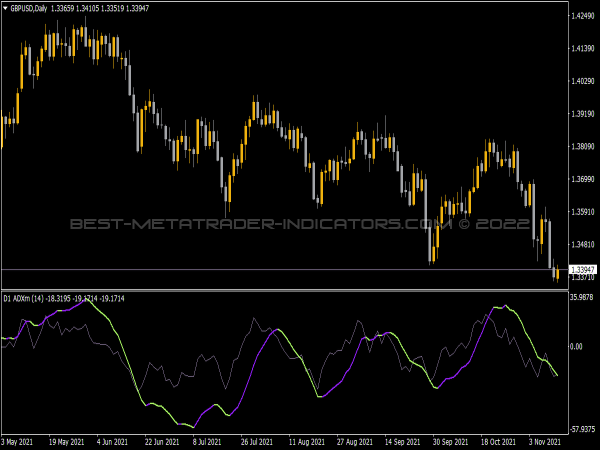Image resolution: width=600 pixels, height=450 pixels.
Task: Select the price scale value 1.39190
Action: tap(582, 114)
